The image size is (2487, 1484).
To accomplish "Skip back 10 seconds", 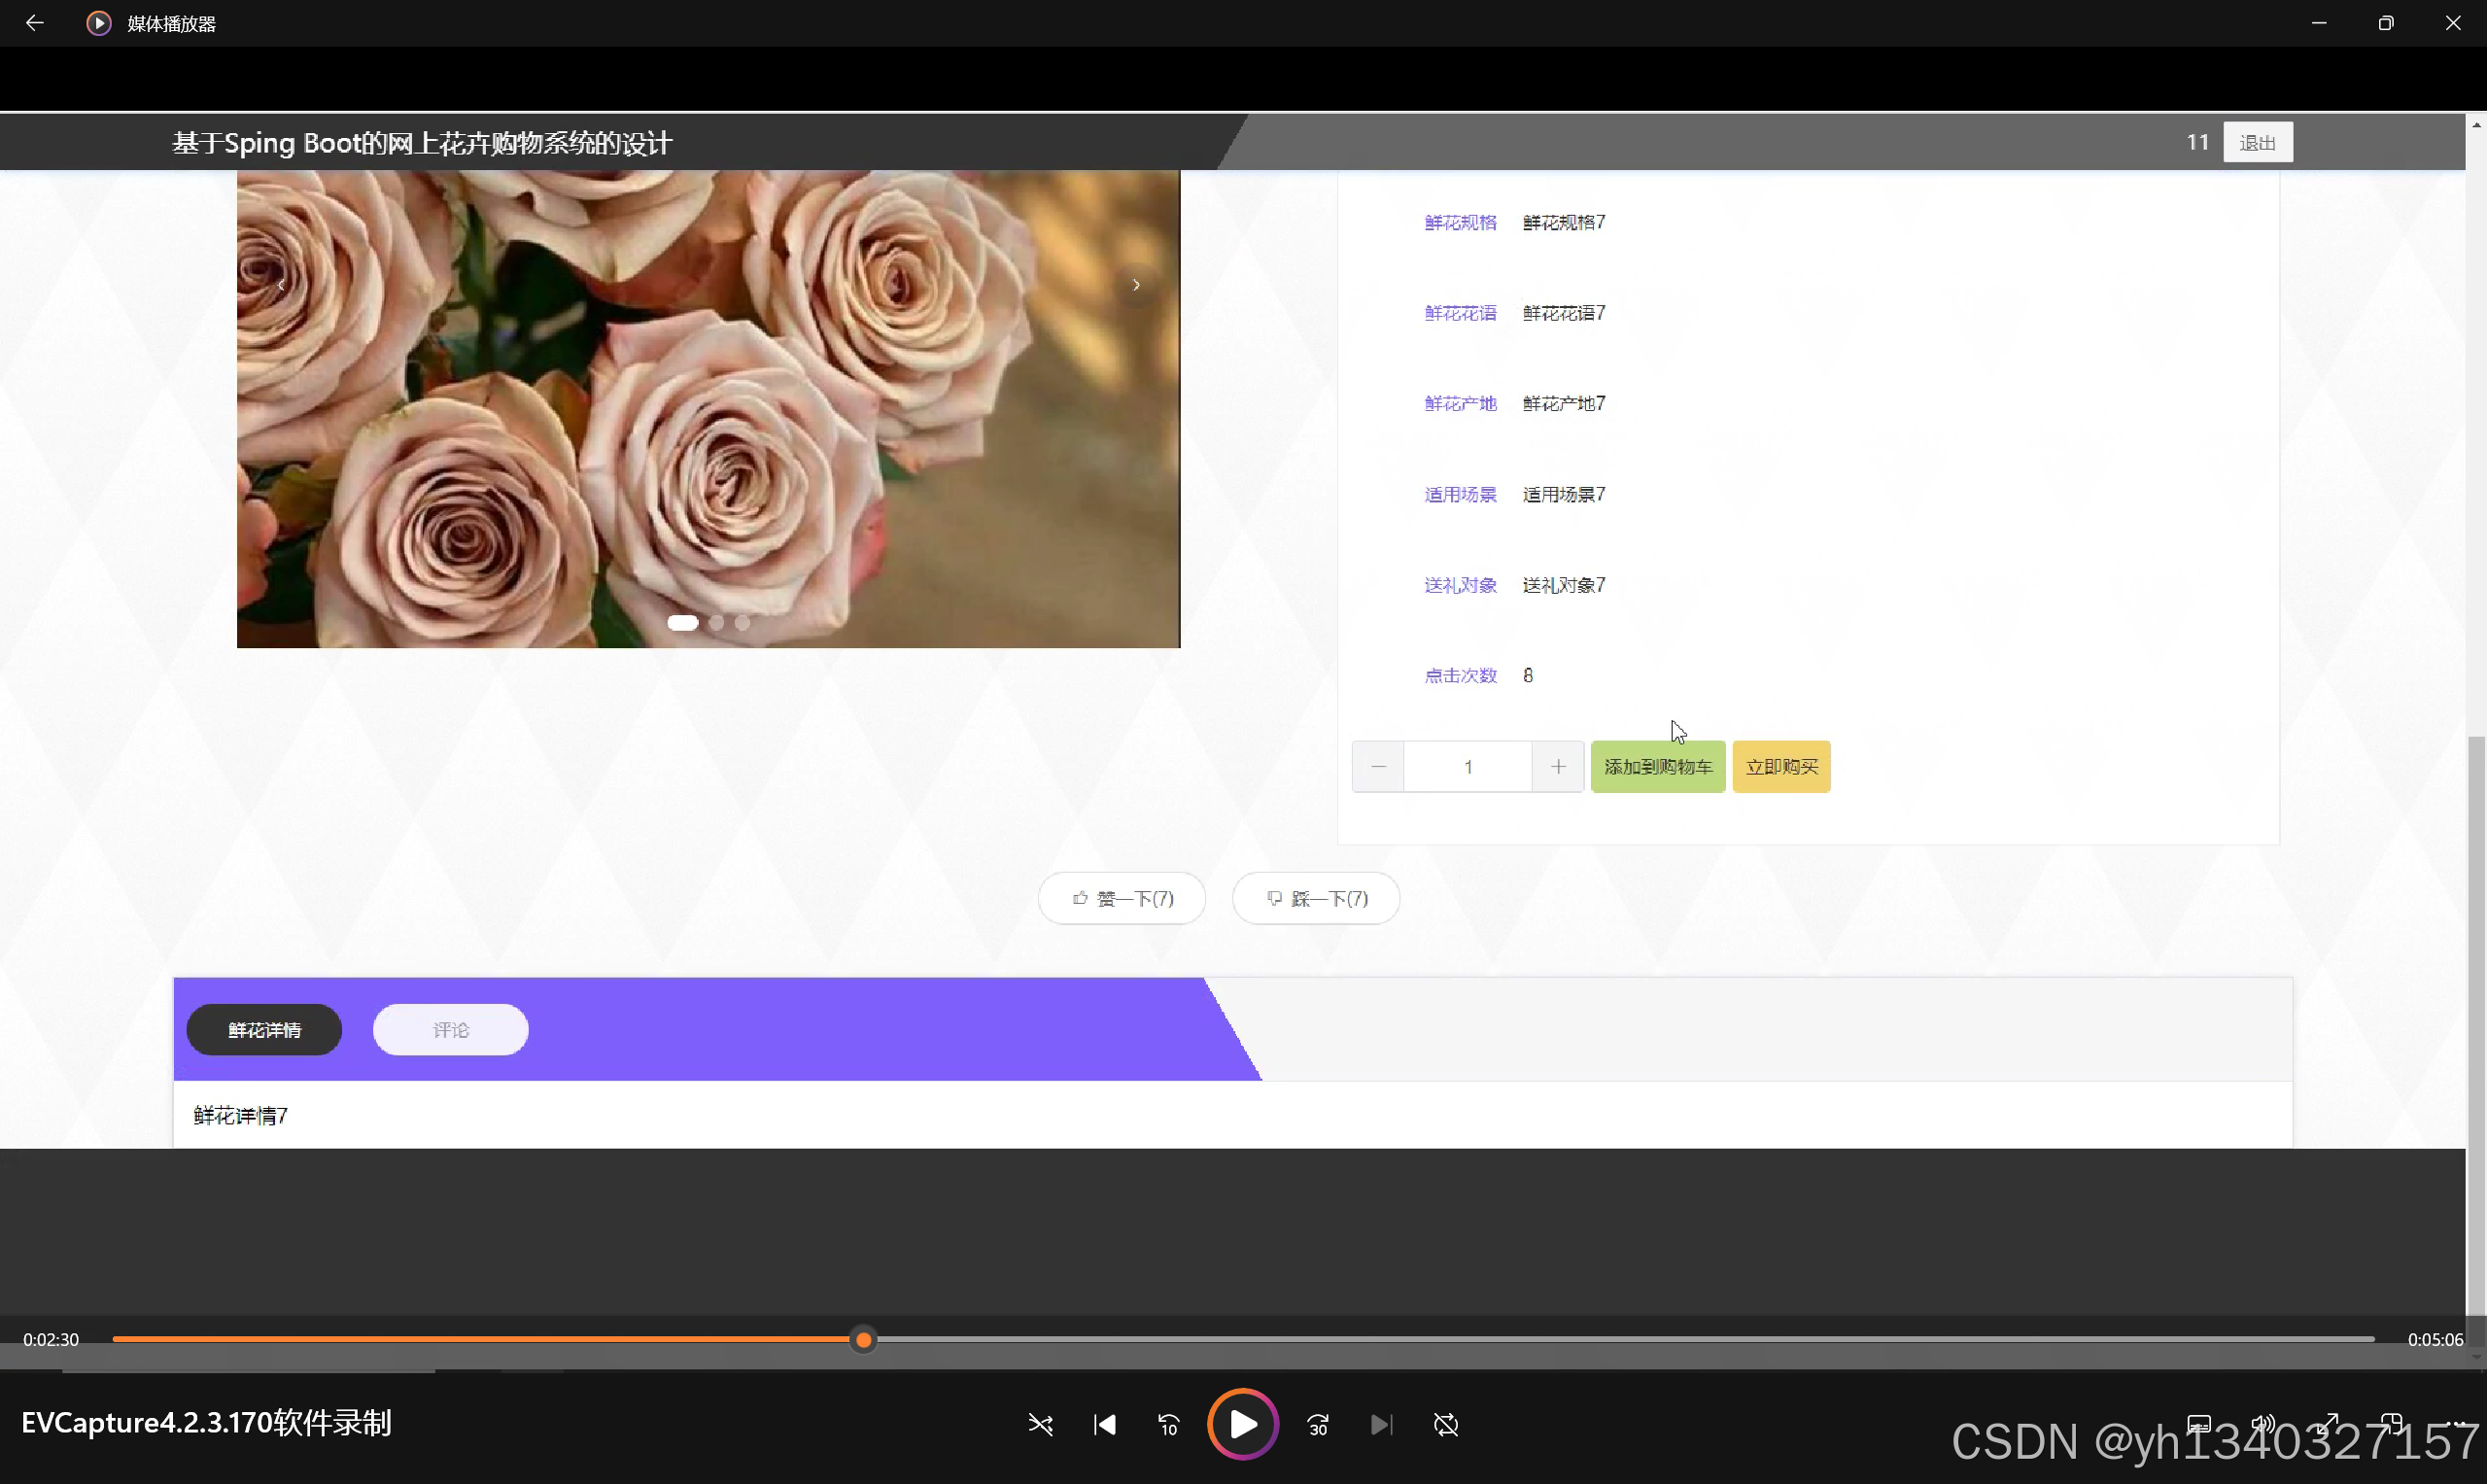I will 1168,1424.
